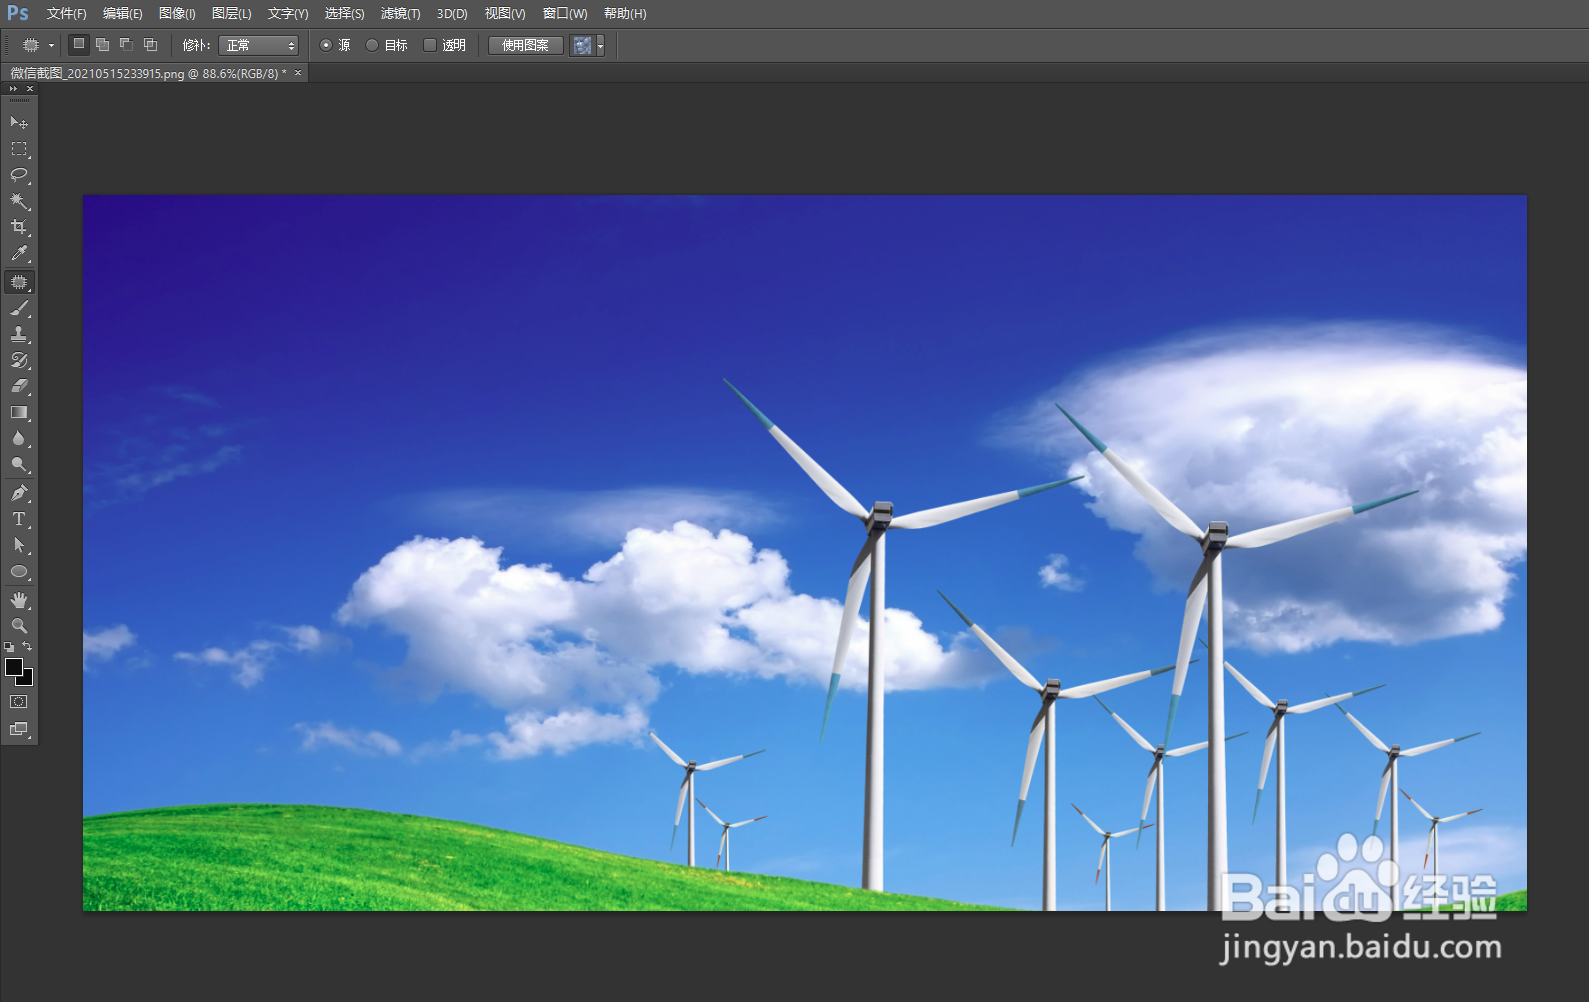1589x1002 pixels.
Task: Open the 修补 mode dropdown showing 正常
Action: 258,45
